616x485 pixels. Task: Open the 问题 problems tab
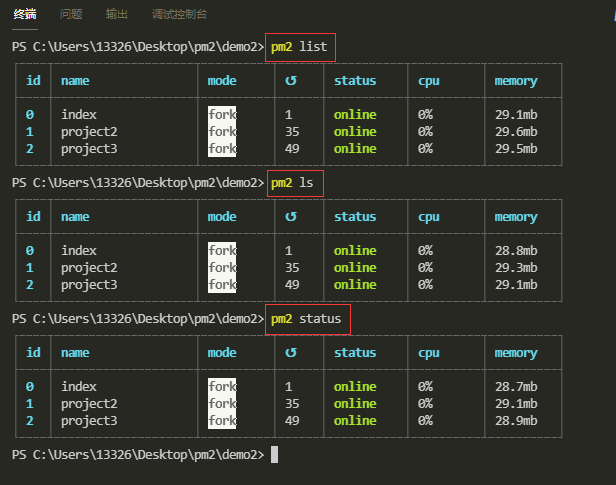(x=71, y=15)
